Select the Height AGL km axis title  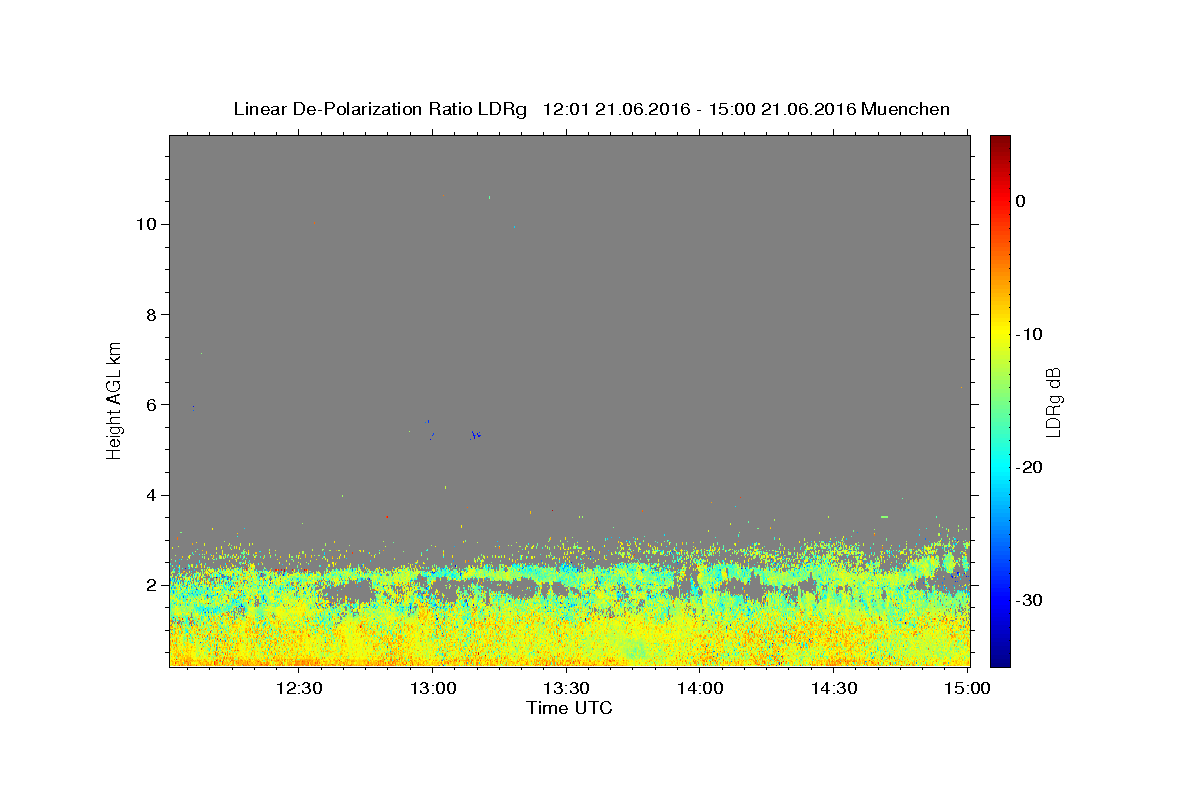tap(115, 399)
